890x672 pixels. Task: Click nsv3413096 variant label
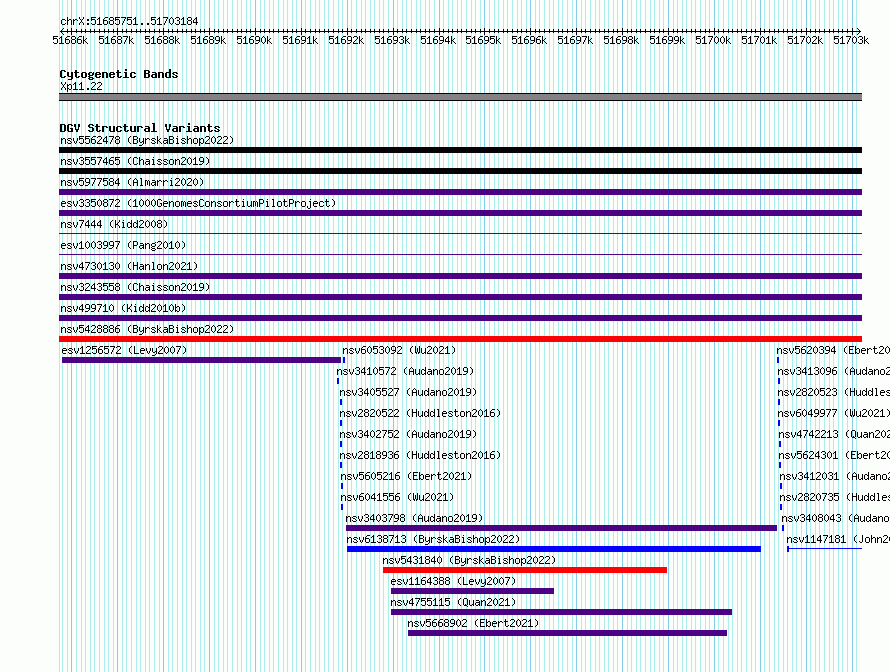click(x=834, y=371)
